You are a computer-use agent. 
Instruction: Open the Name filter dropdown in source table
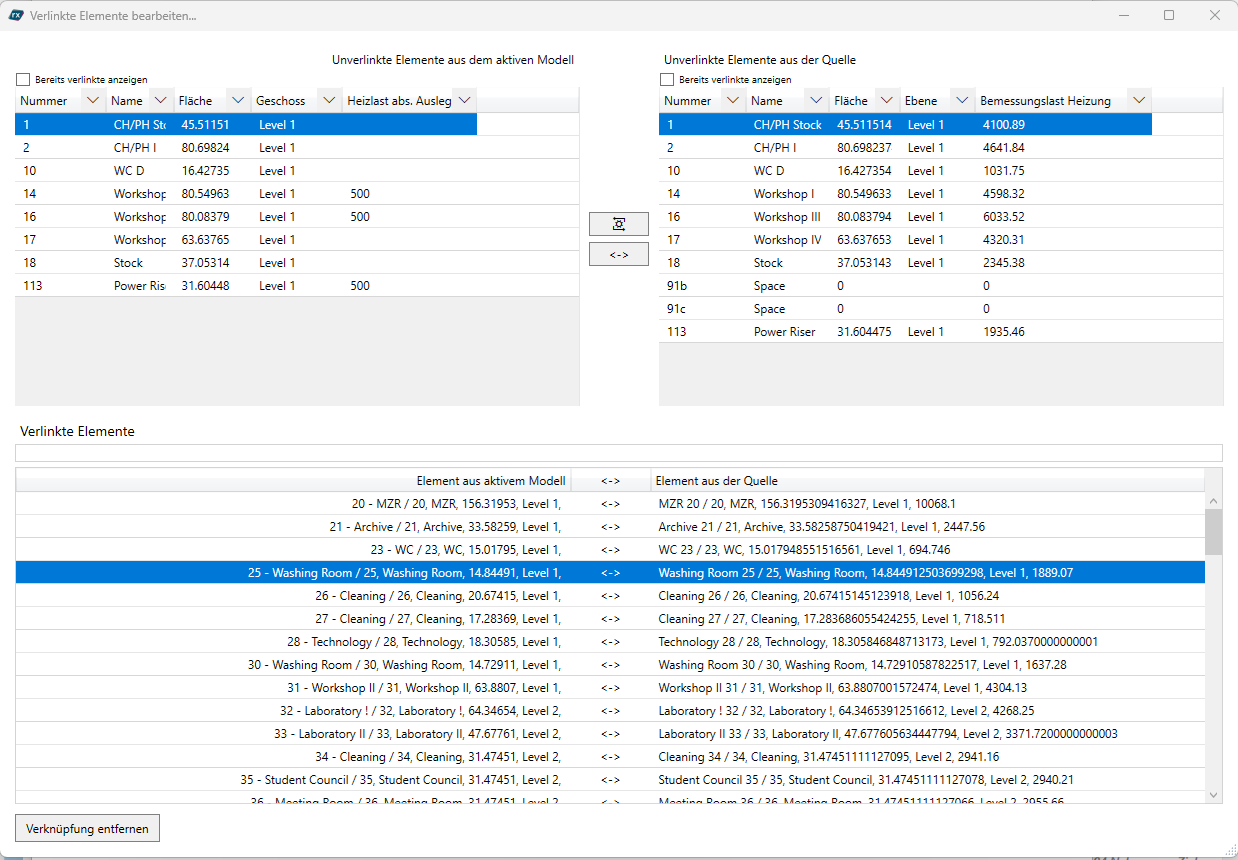(817, 101)
